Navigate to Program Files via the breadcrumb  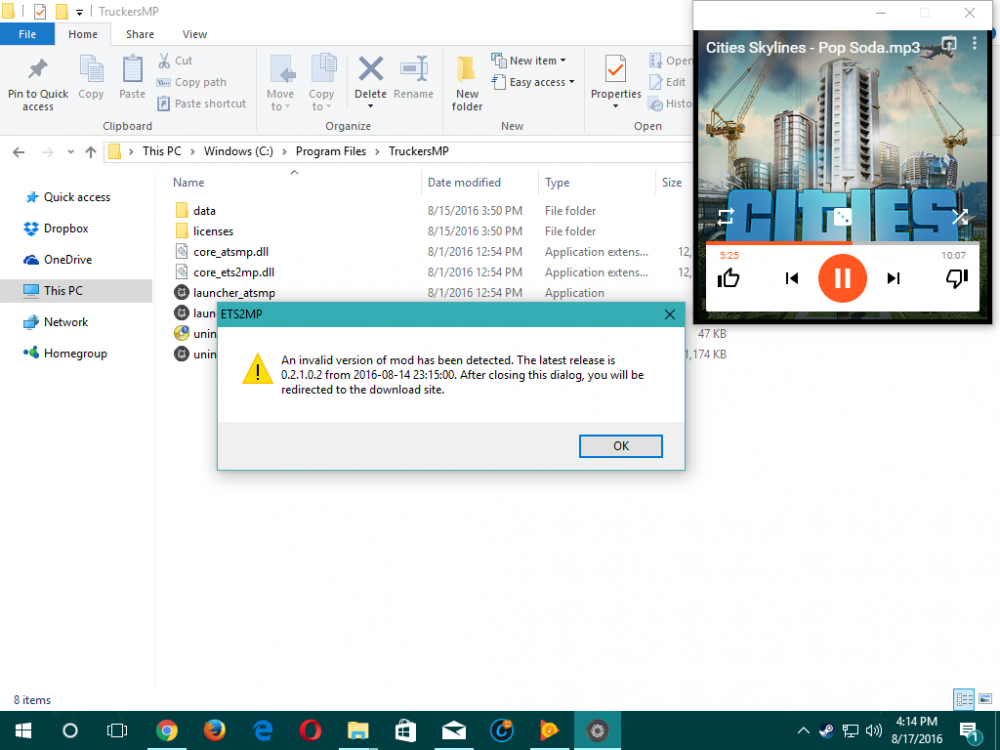(x=330, y=151)
